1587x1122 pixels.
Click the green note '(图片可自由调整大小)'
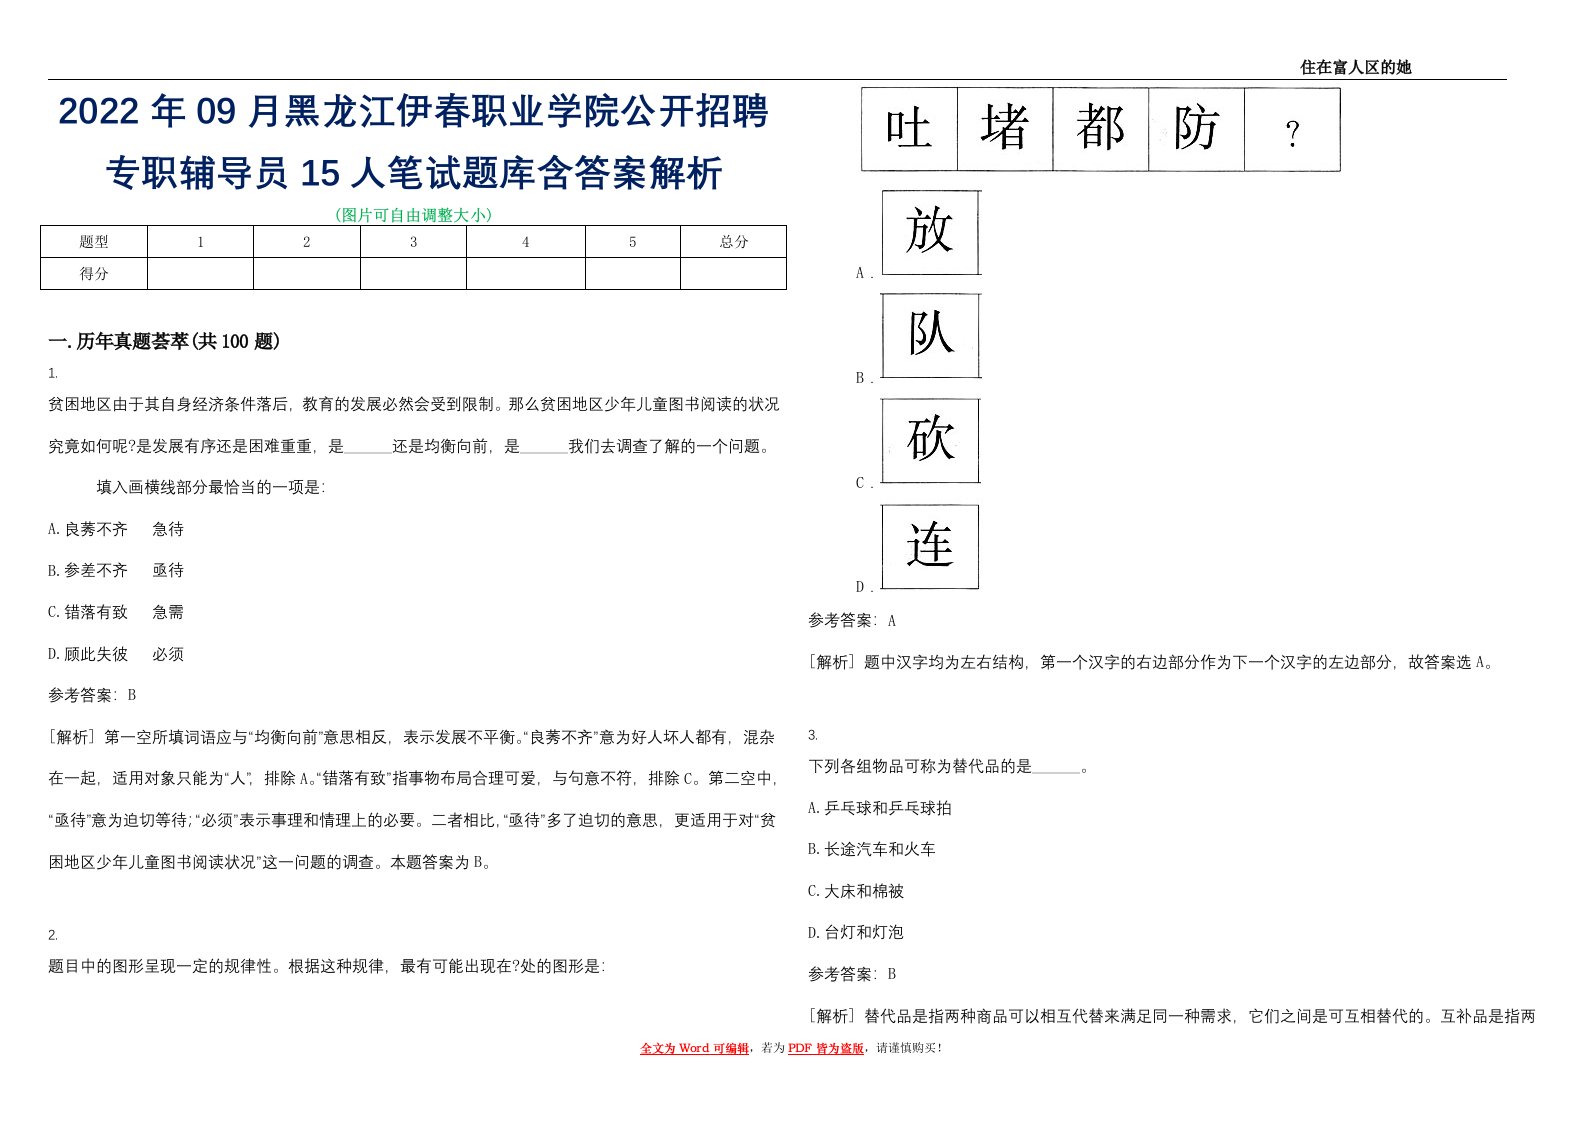(x=413, y=214)
